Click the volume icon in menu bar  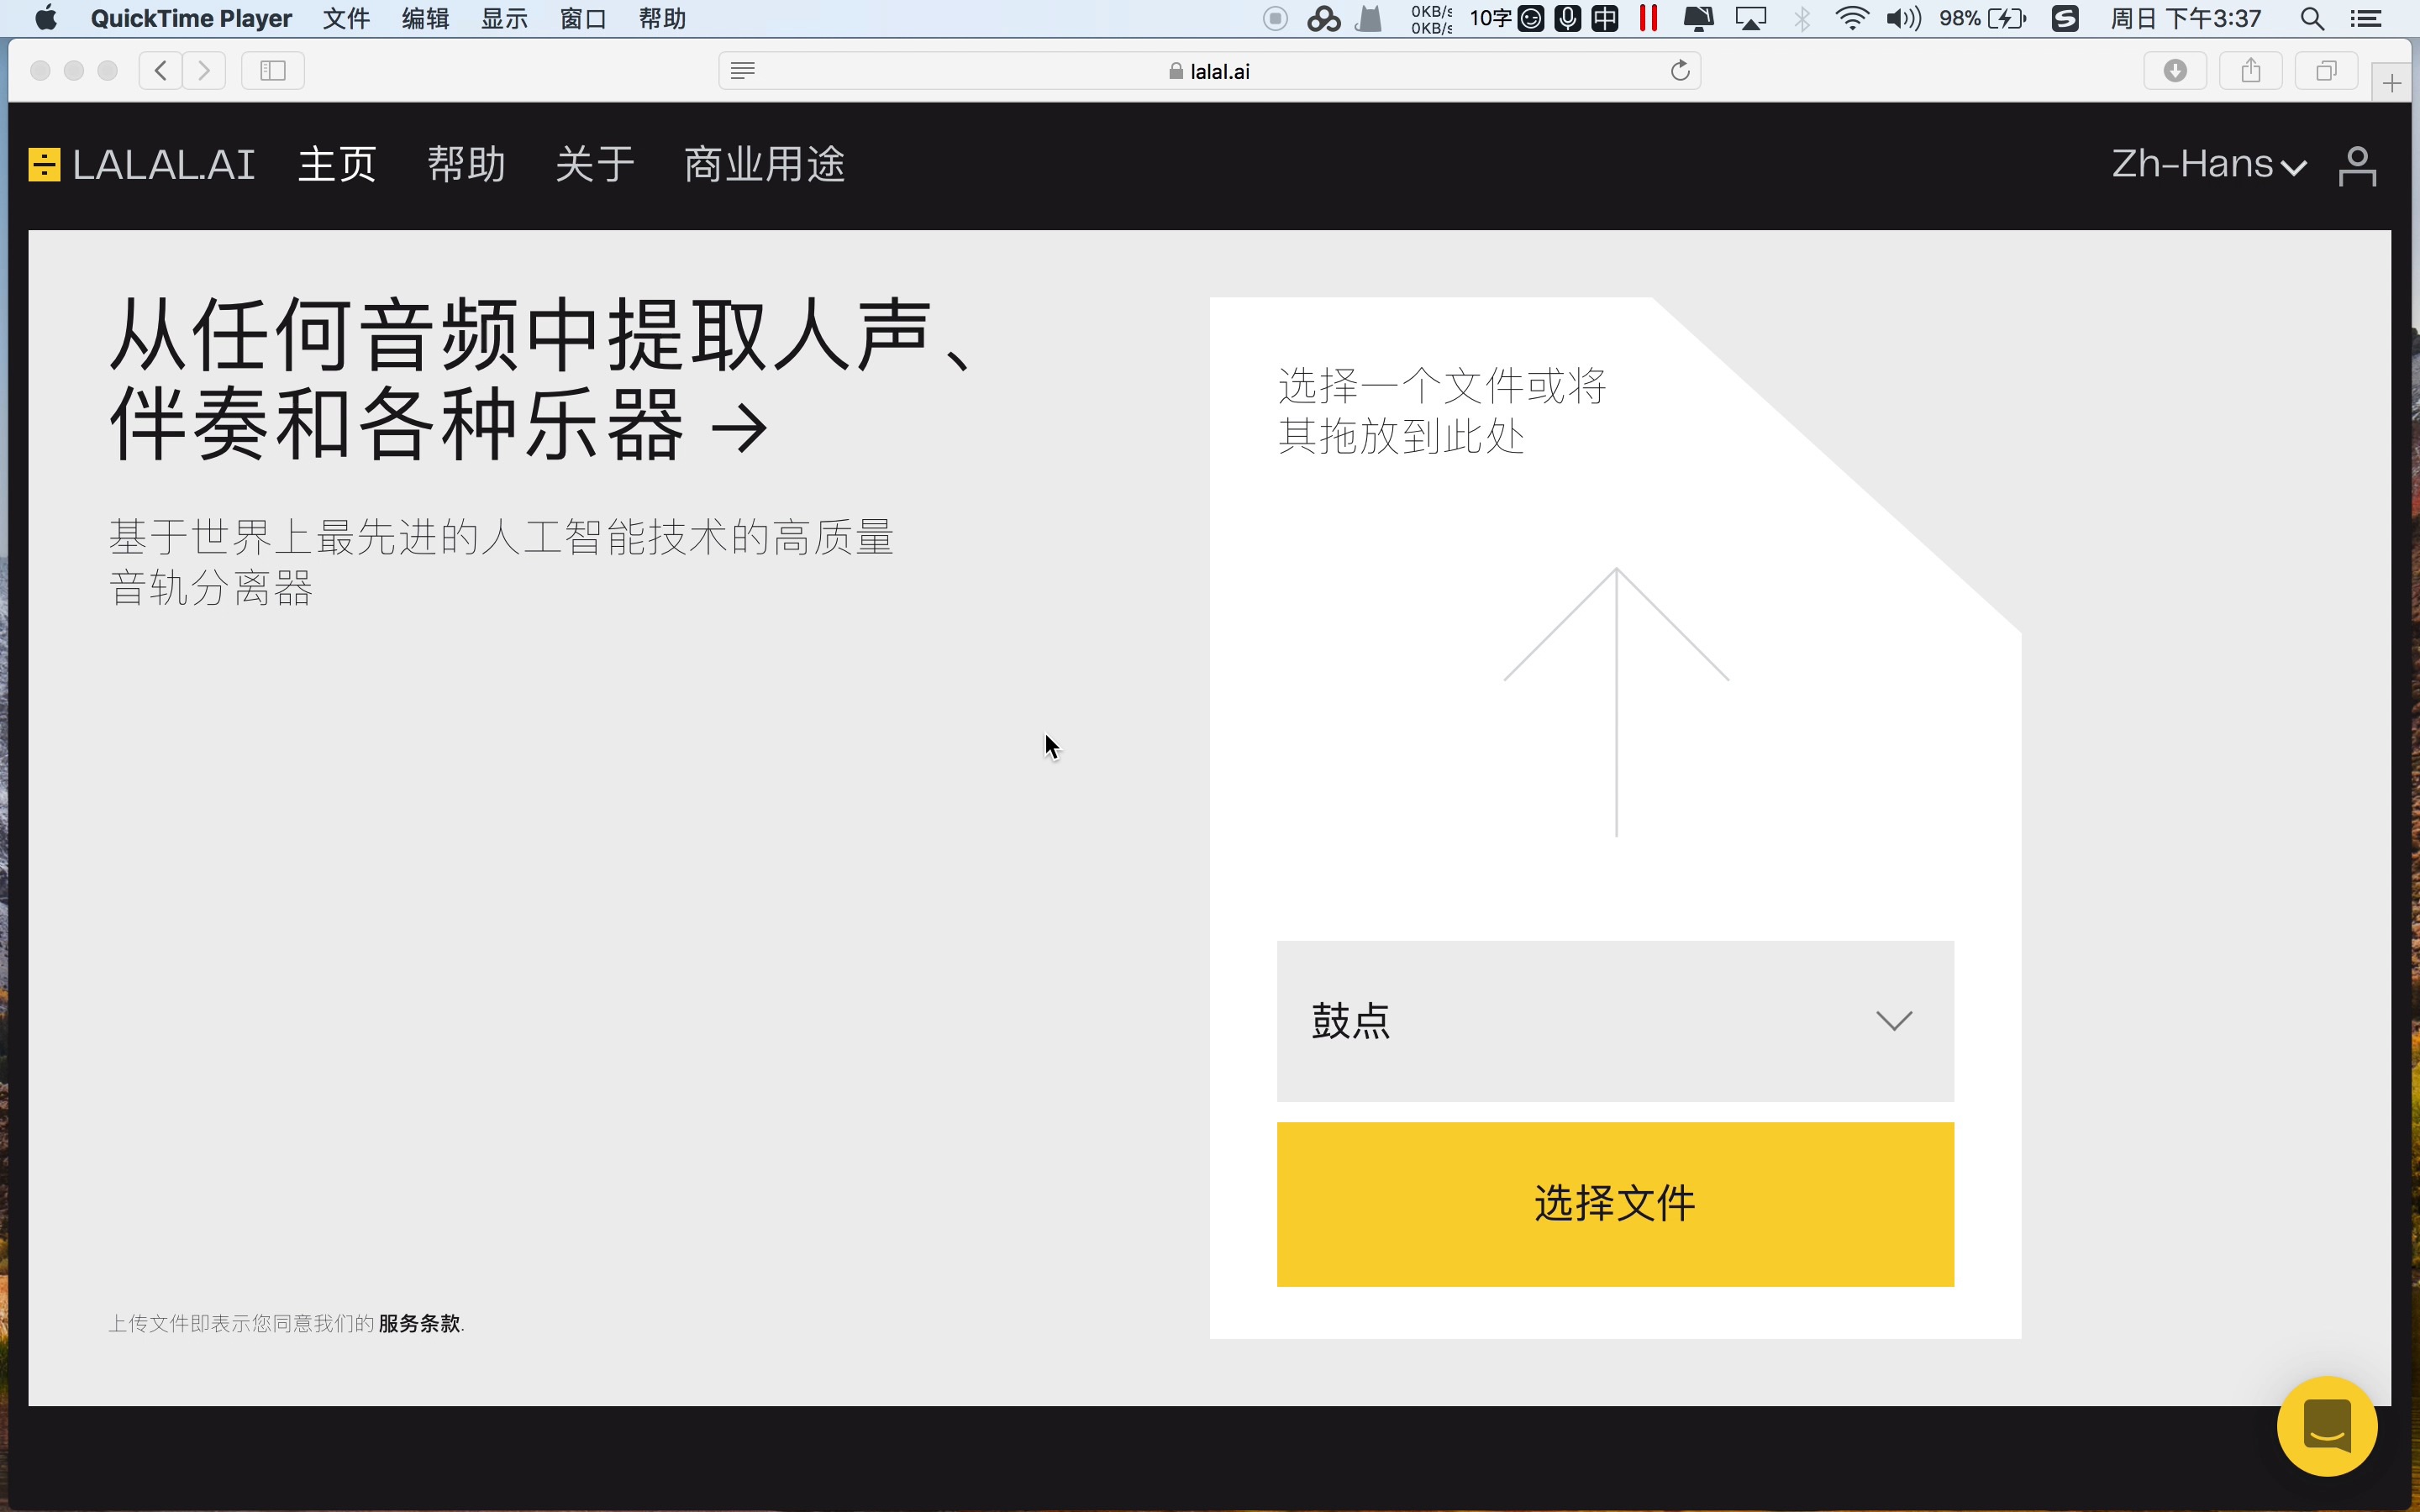click(x=1903, y=18)
